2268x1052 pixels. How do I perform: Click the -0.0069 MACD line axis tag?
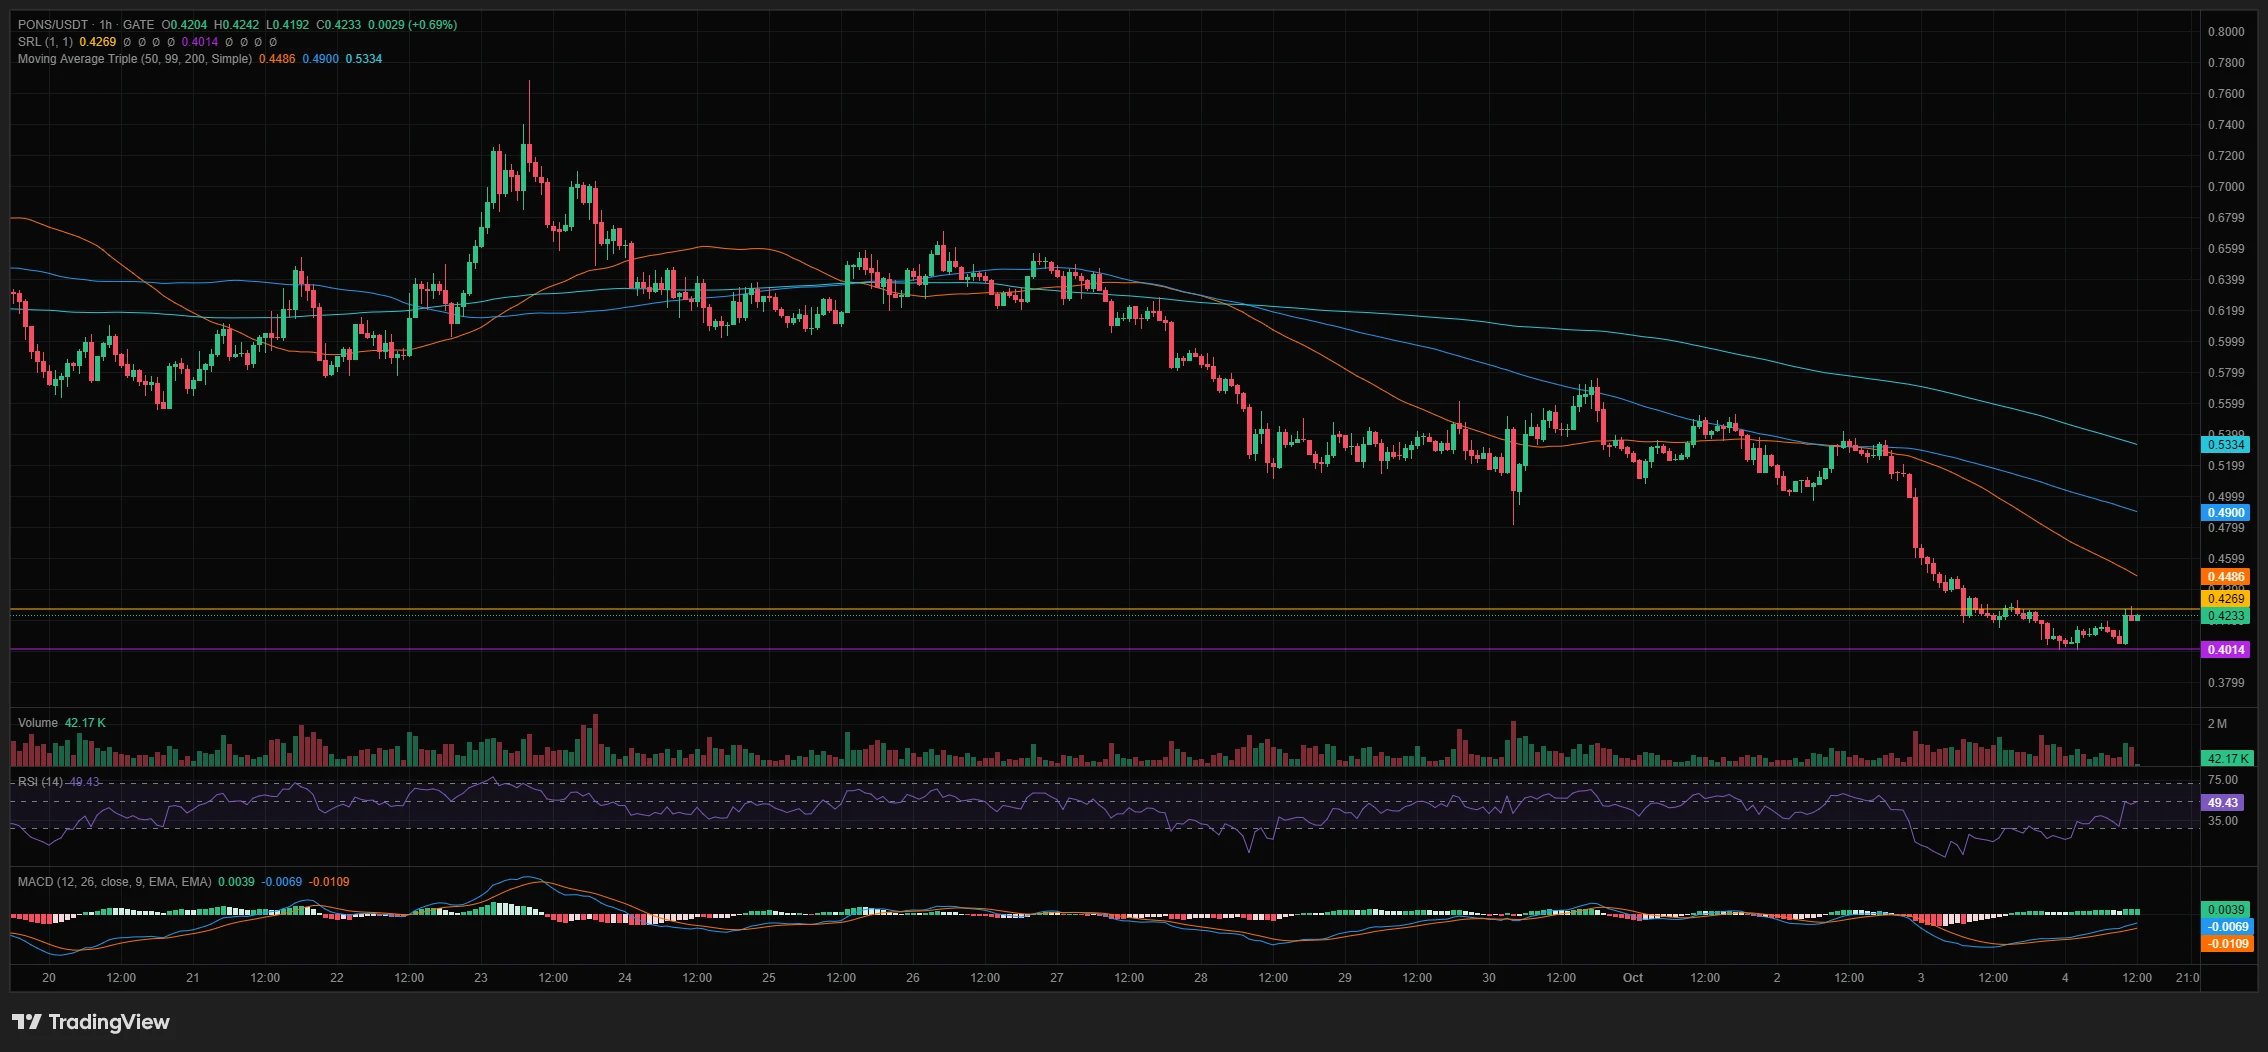click(2228, 927)
